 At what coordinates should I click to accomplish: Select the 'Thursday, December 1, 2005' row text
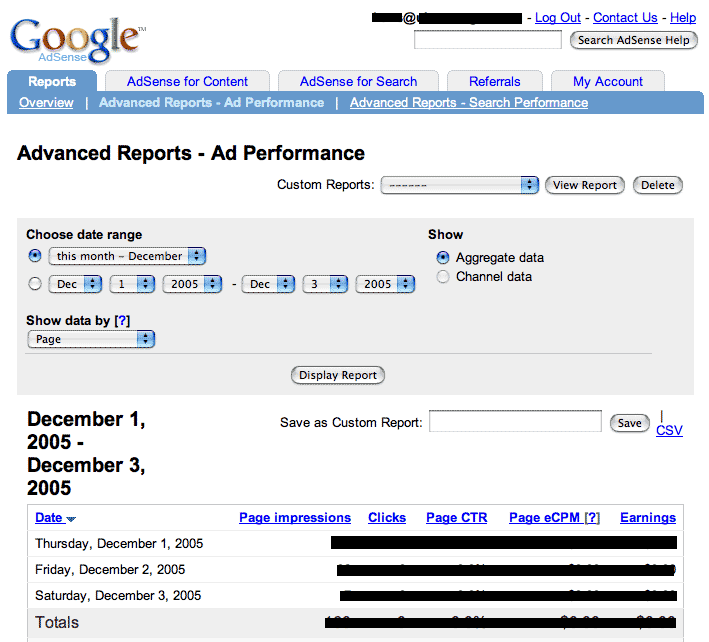119,543
